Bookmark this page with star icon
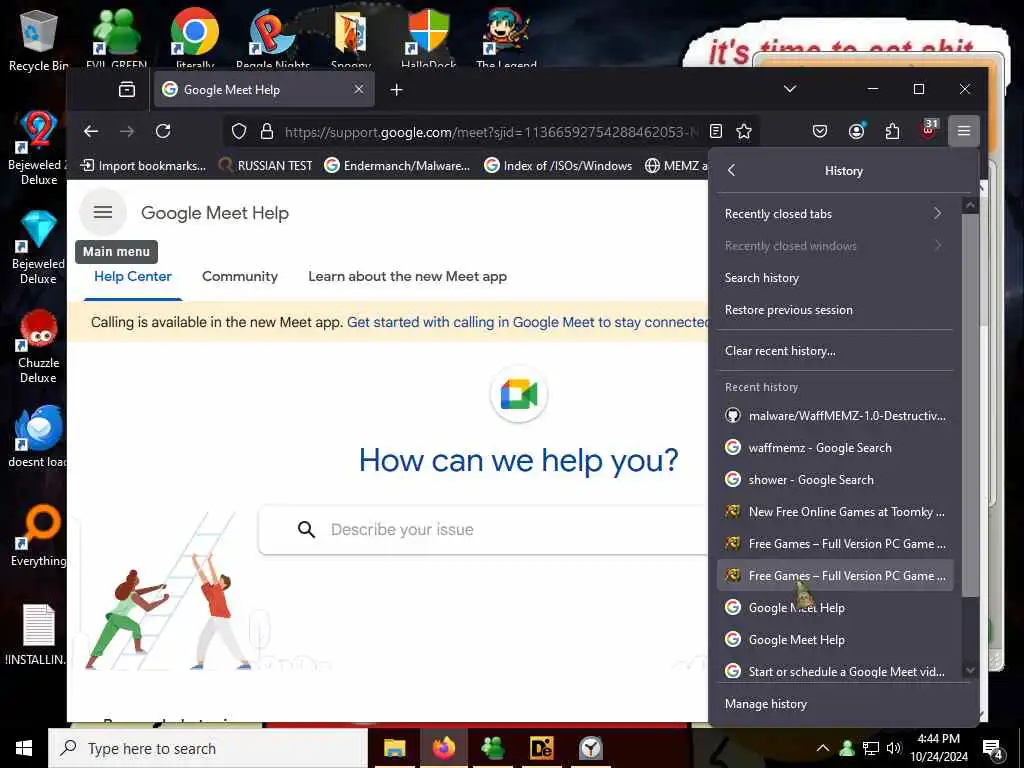1024x768 pixels. [744, 131]
